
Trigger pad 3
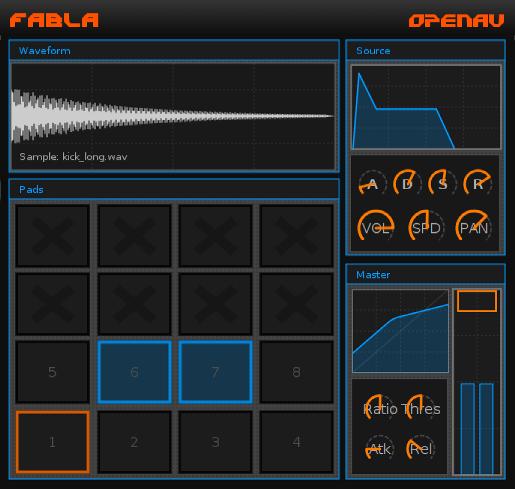tap(215, 442)
